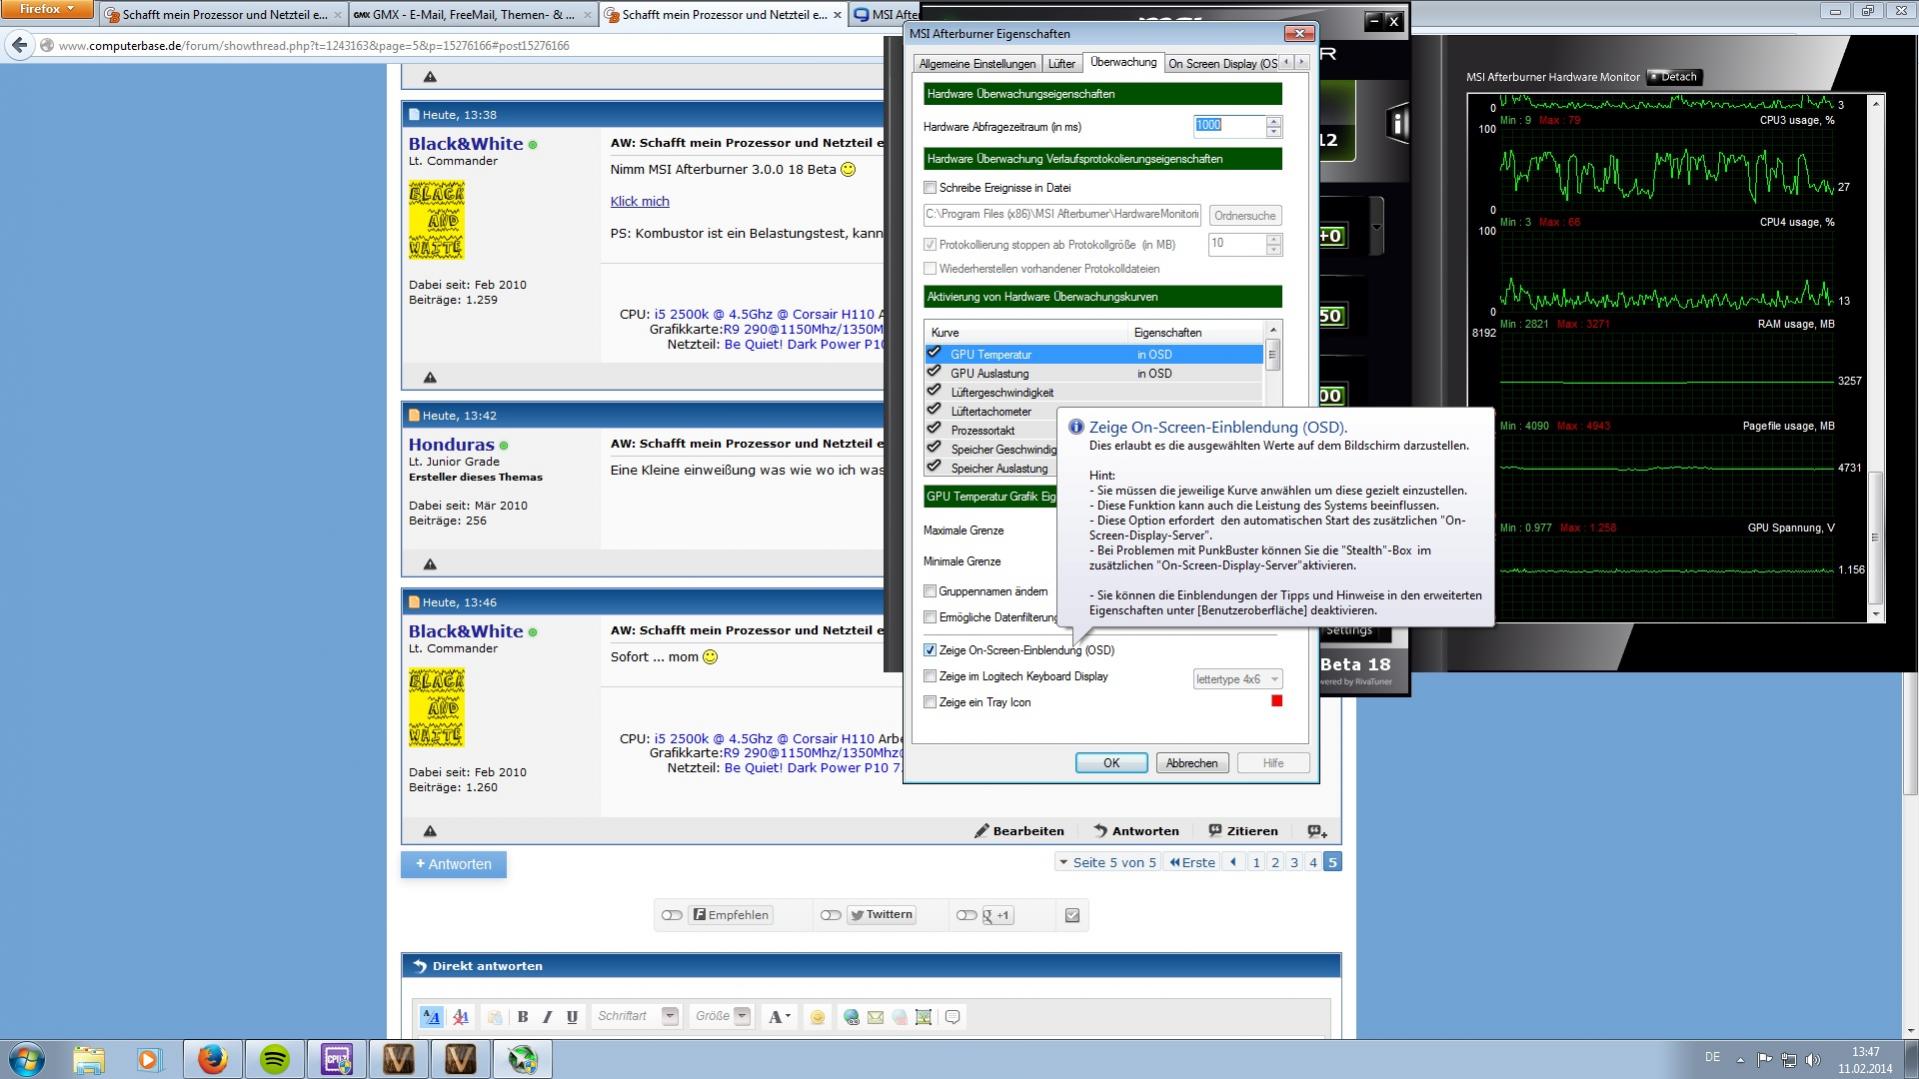Follow the 'Klick mich' link

[640, 201]
